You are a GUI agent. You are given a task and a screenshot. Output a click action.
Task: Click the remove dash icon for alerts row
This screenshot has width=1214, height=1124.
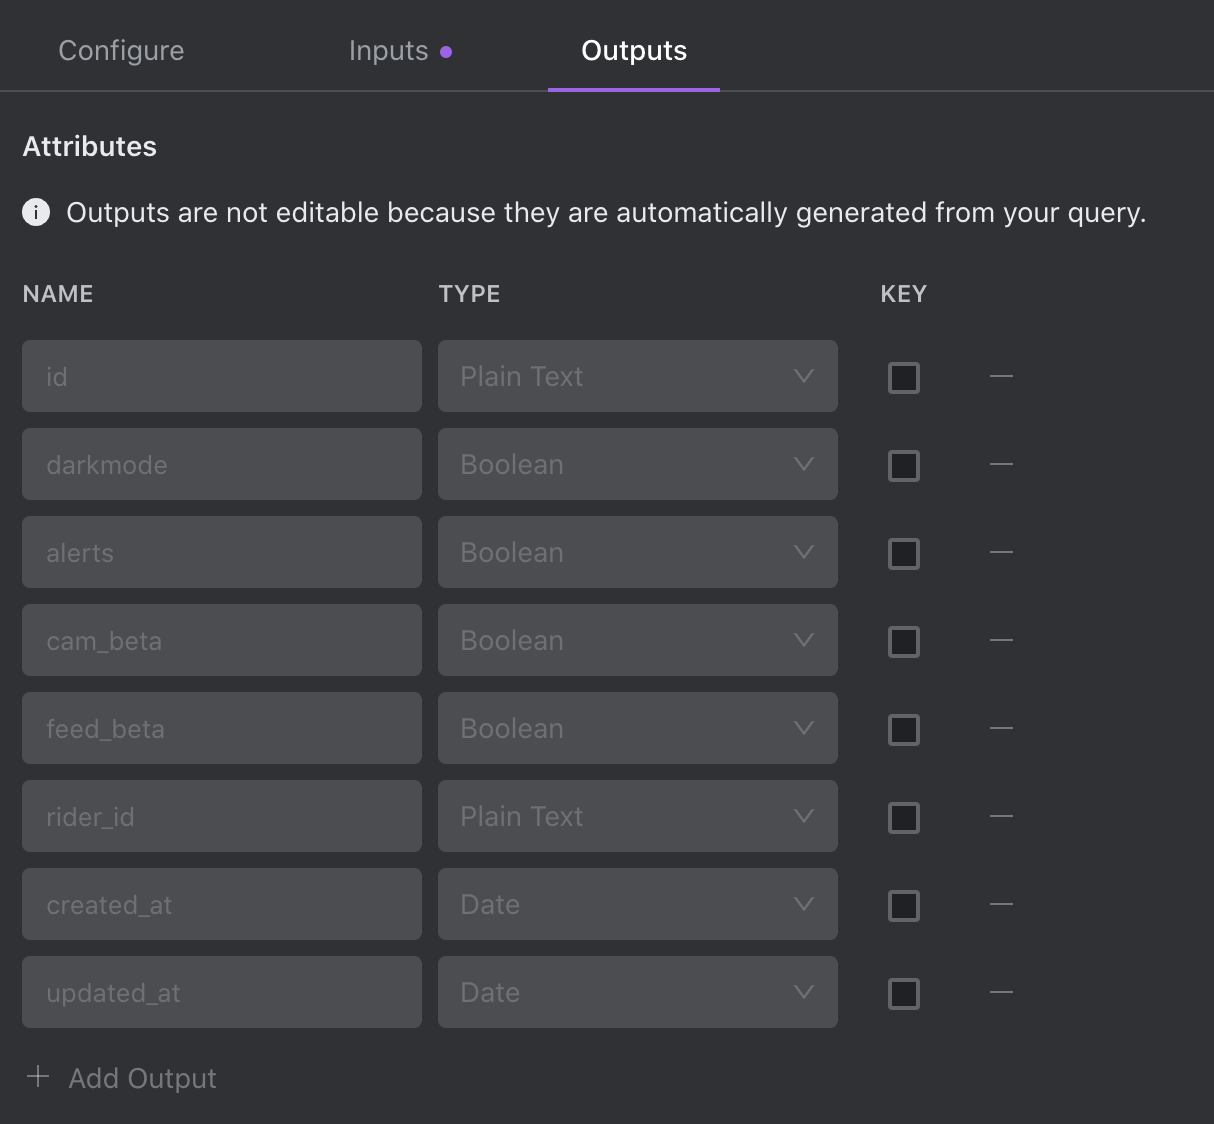[x=1001, y=552]
